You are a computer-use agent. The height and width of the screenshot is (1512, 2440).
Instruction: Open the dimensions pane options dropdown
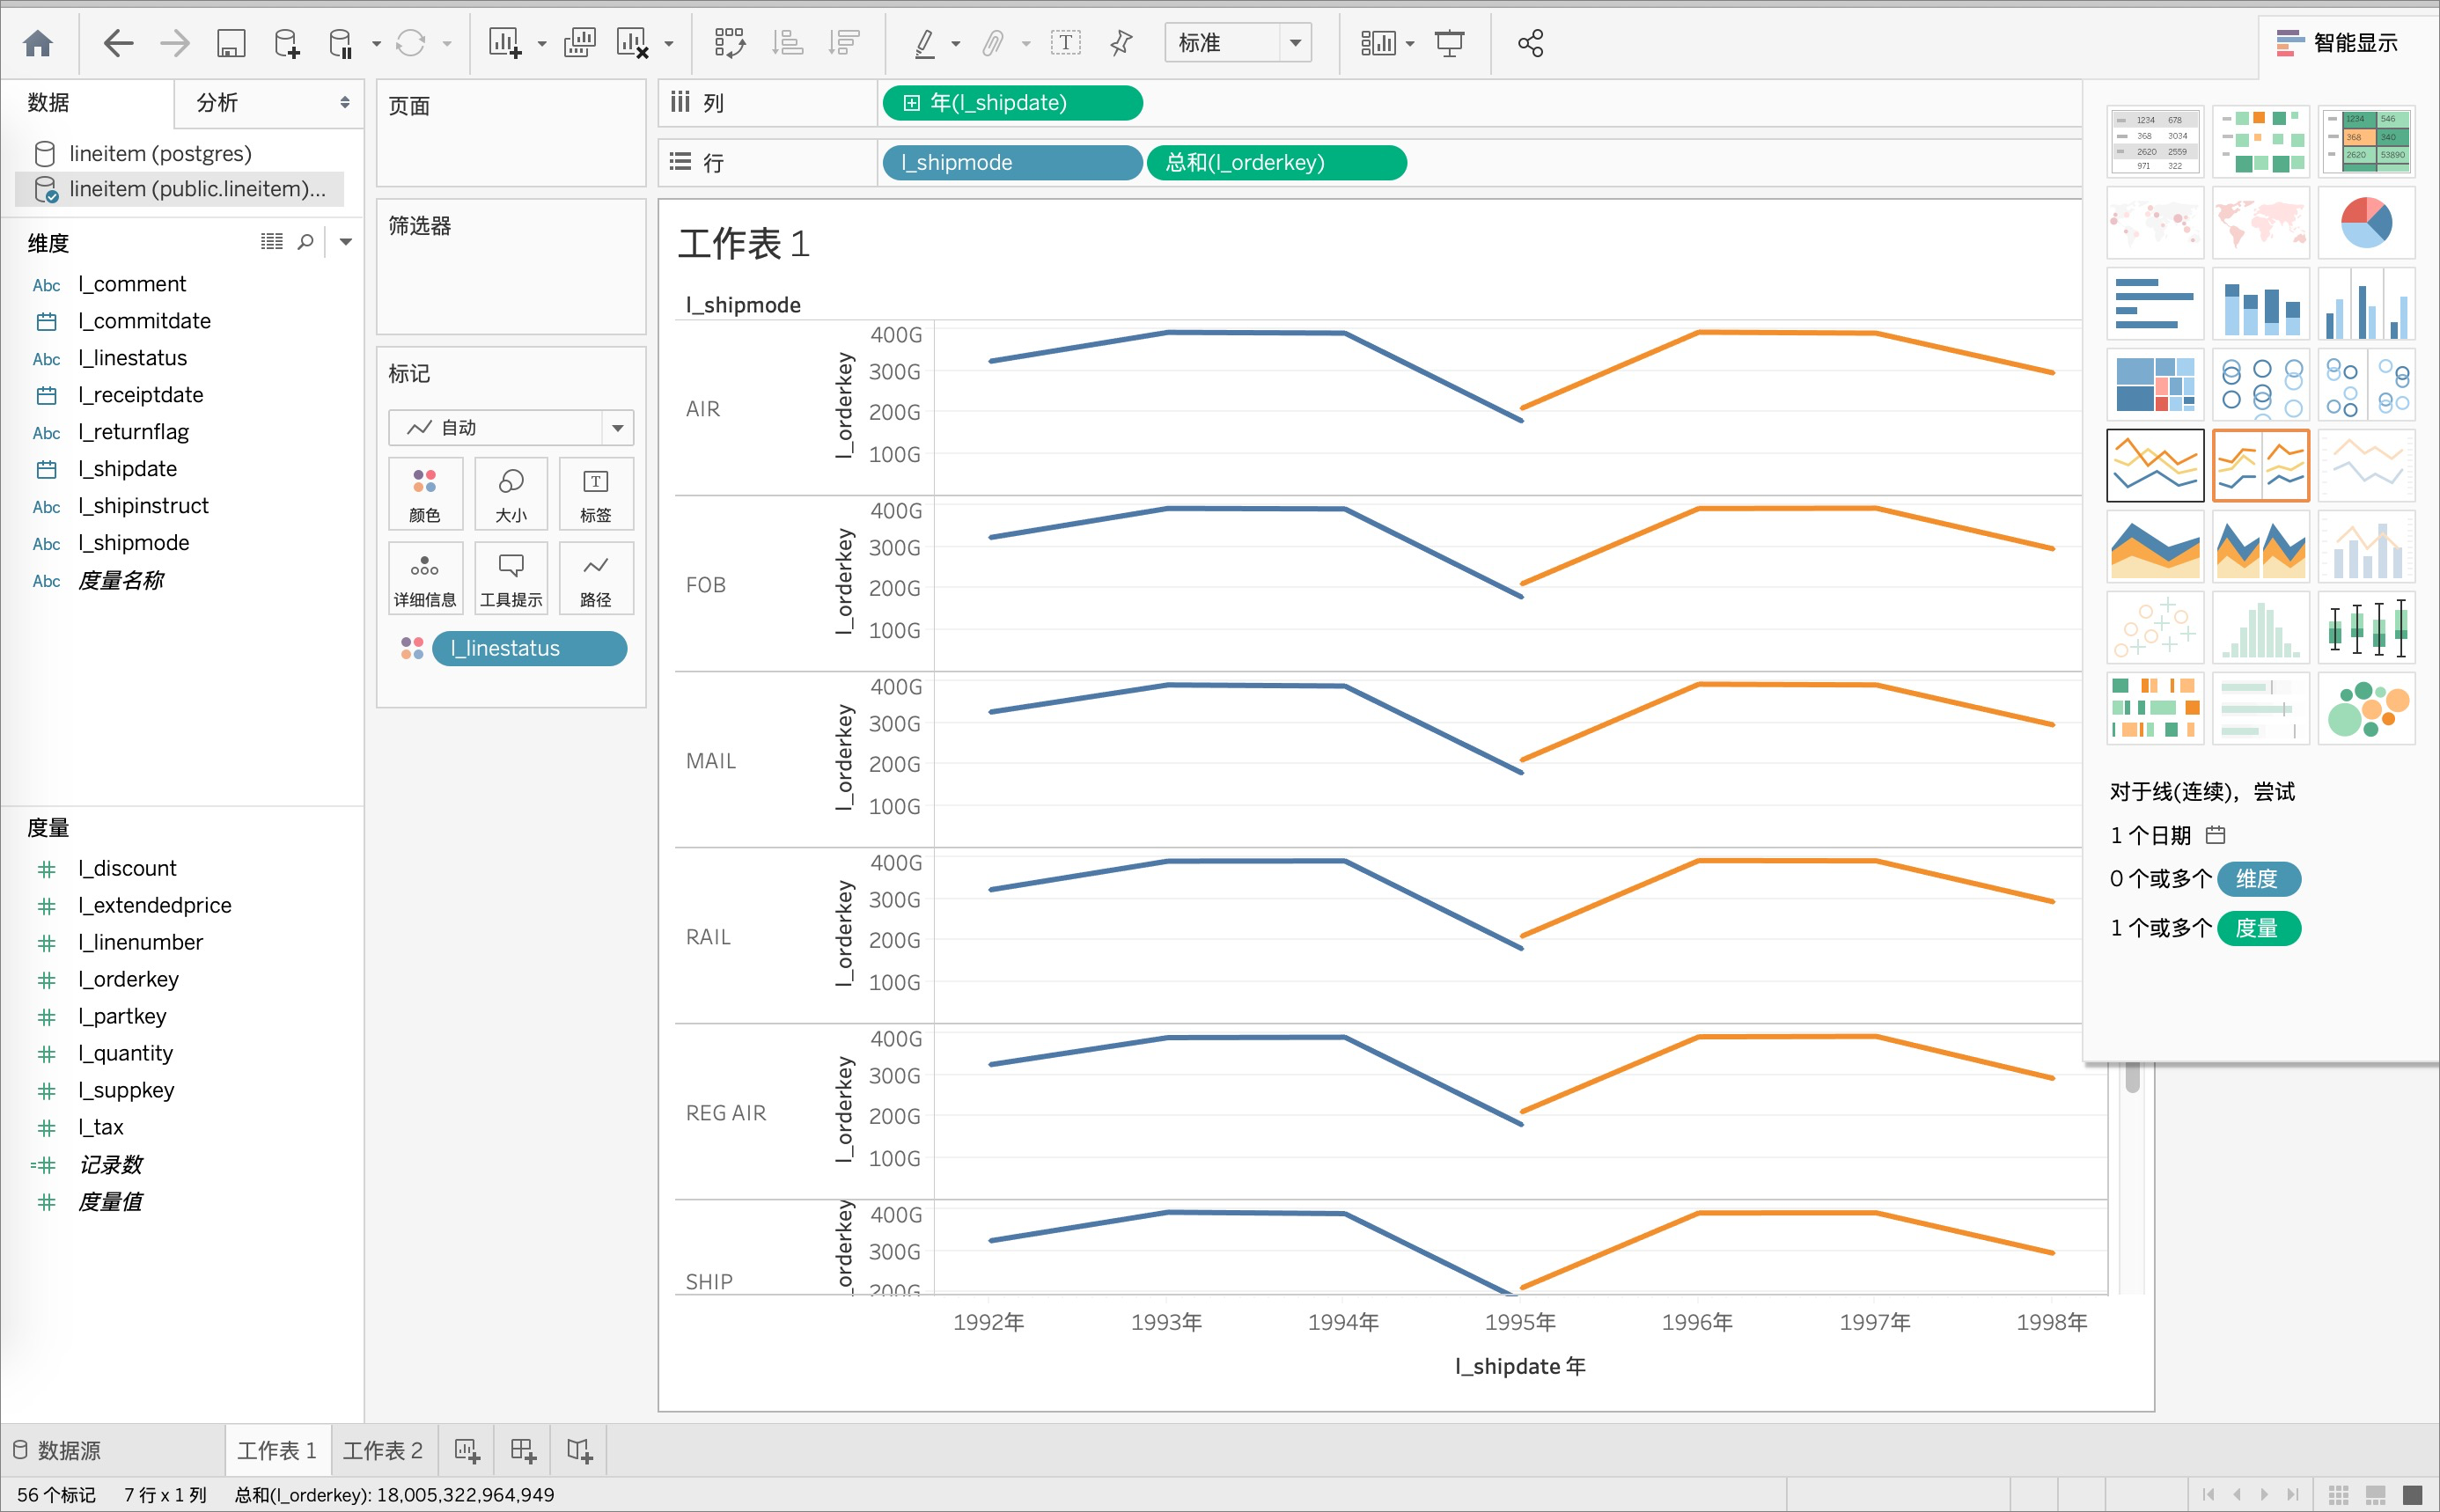pos(345,241)
